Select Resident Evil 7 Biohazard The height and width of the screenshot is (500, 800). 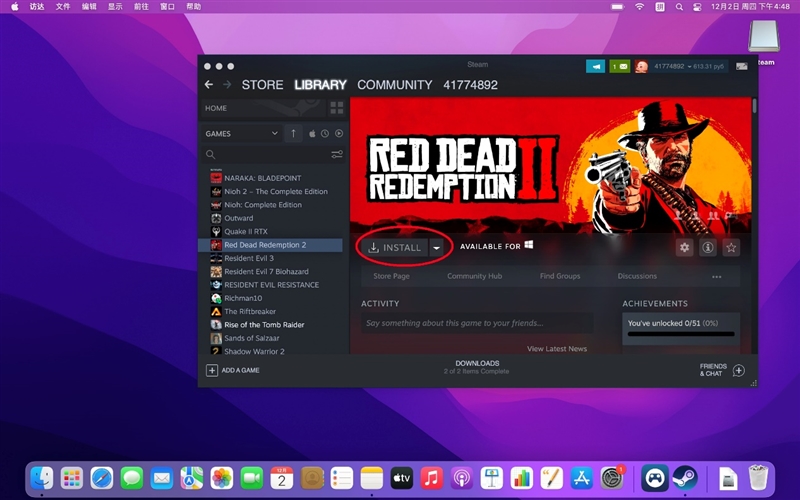tap(270, 271)
